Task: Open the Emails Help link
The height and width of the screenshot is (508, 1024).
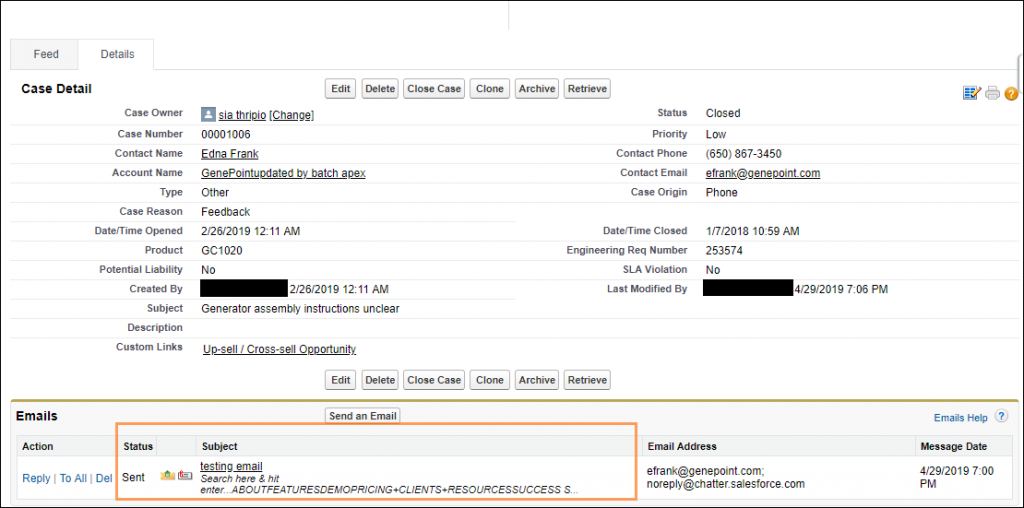Action: pos(961,418)
